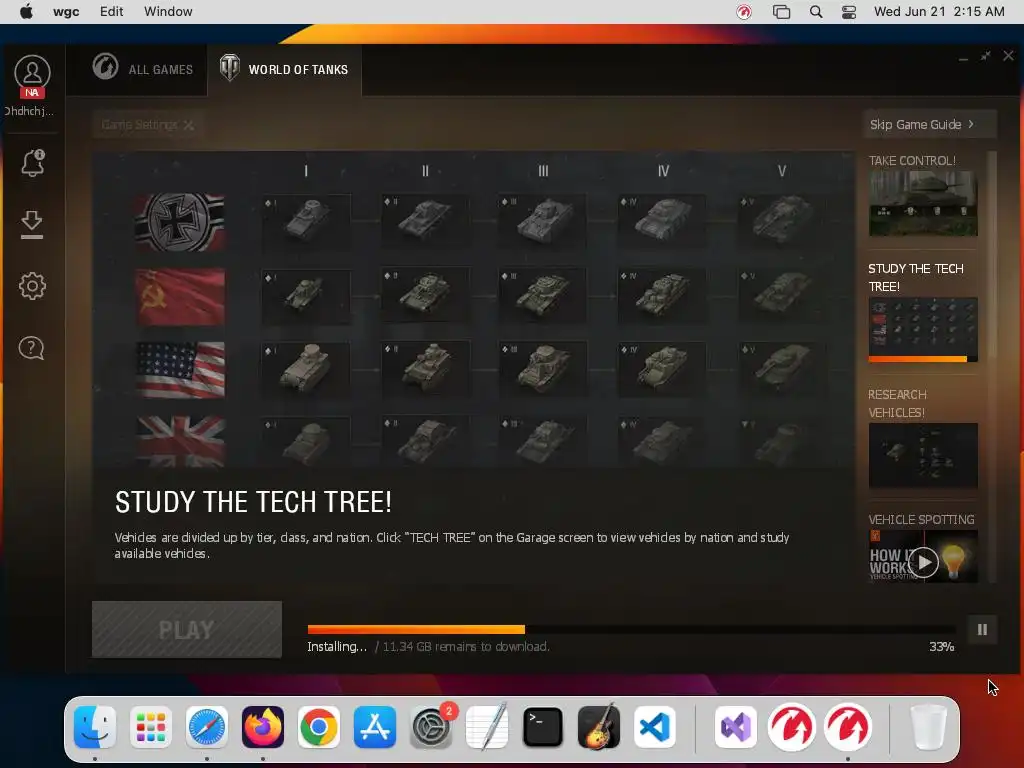
Task: Open STUDY THE TECH TREE! guide thumbnail
Action: 923,328
